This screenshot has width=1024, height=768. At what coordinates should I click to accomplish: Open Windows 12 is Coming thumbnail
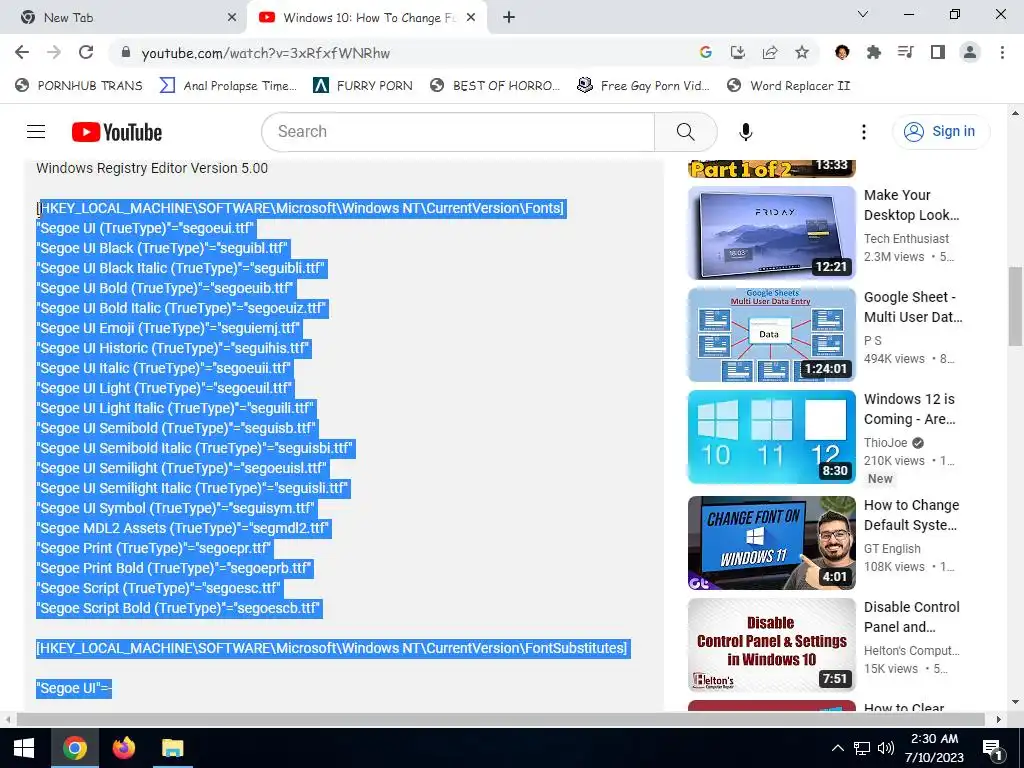tap(771, 437)
